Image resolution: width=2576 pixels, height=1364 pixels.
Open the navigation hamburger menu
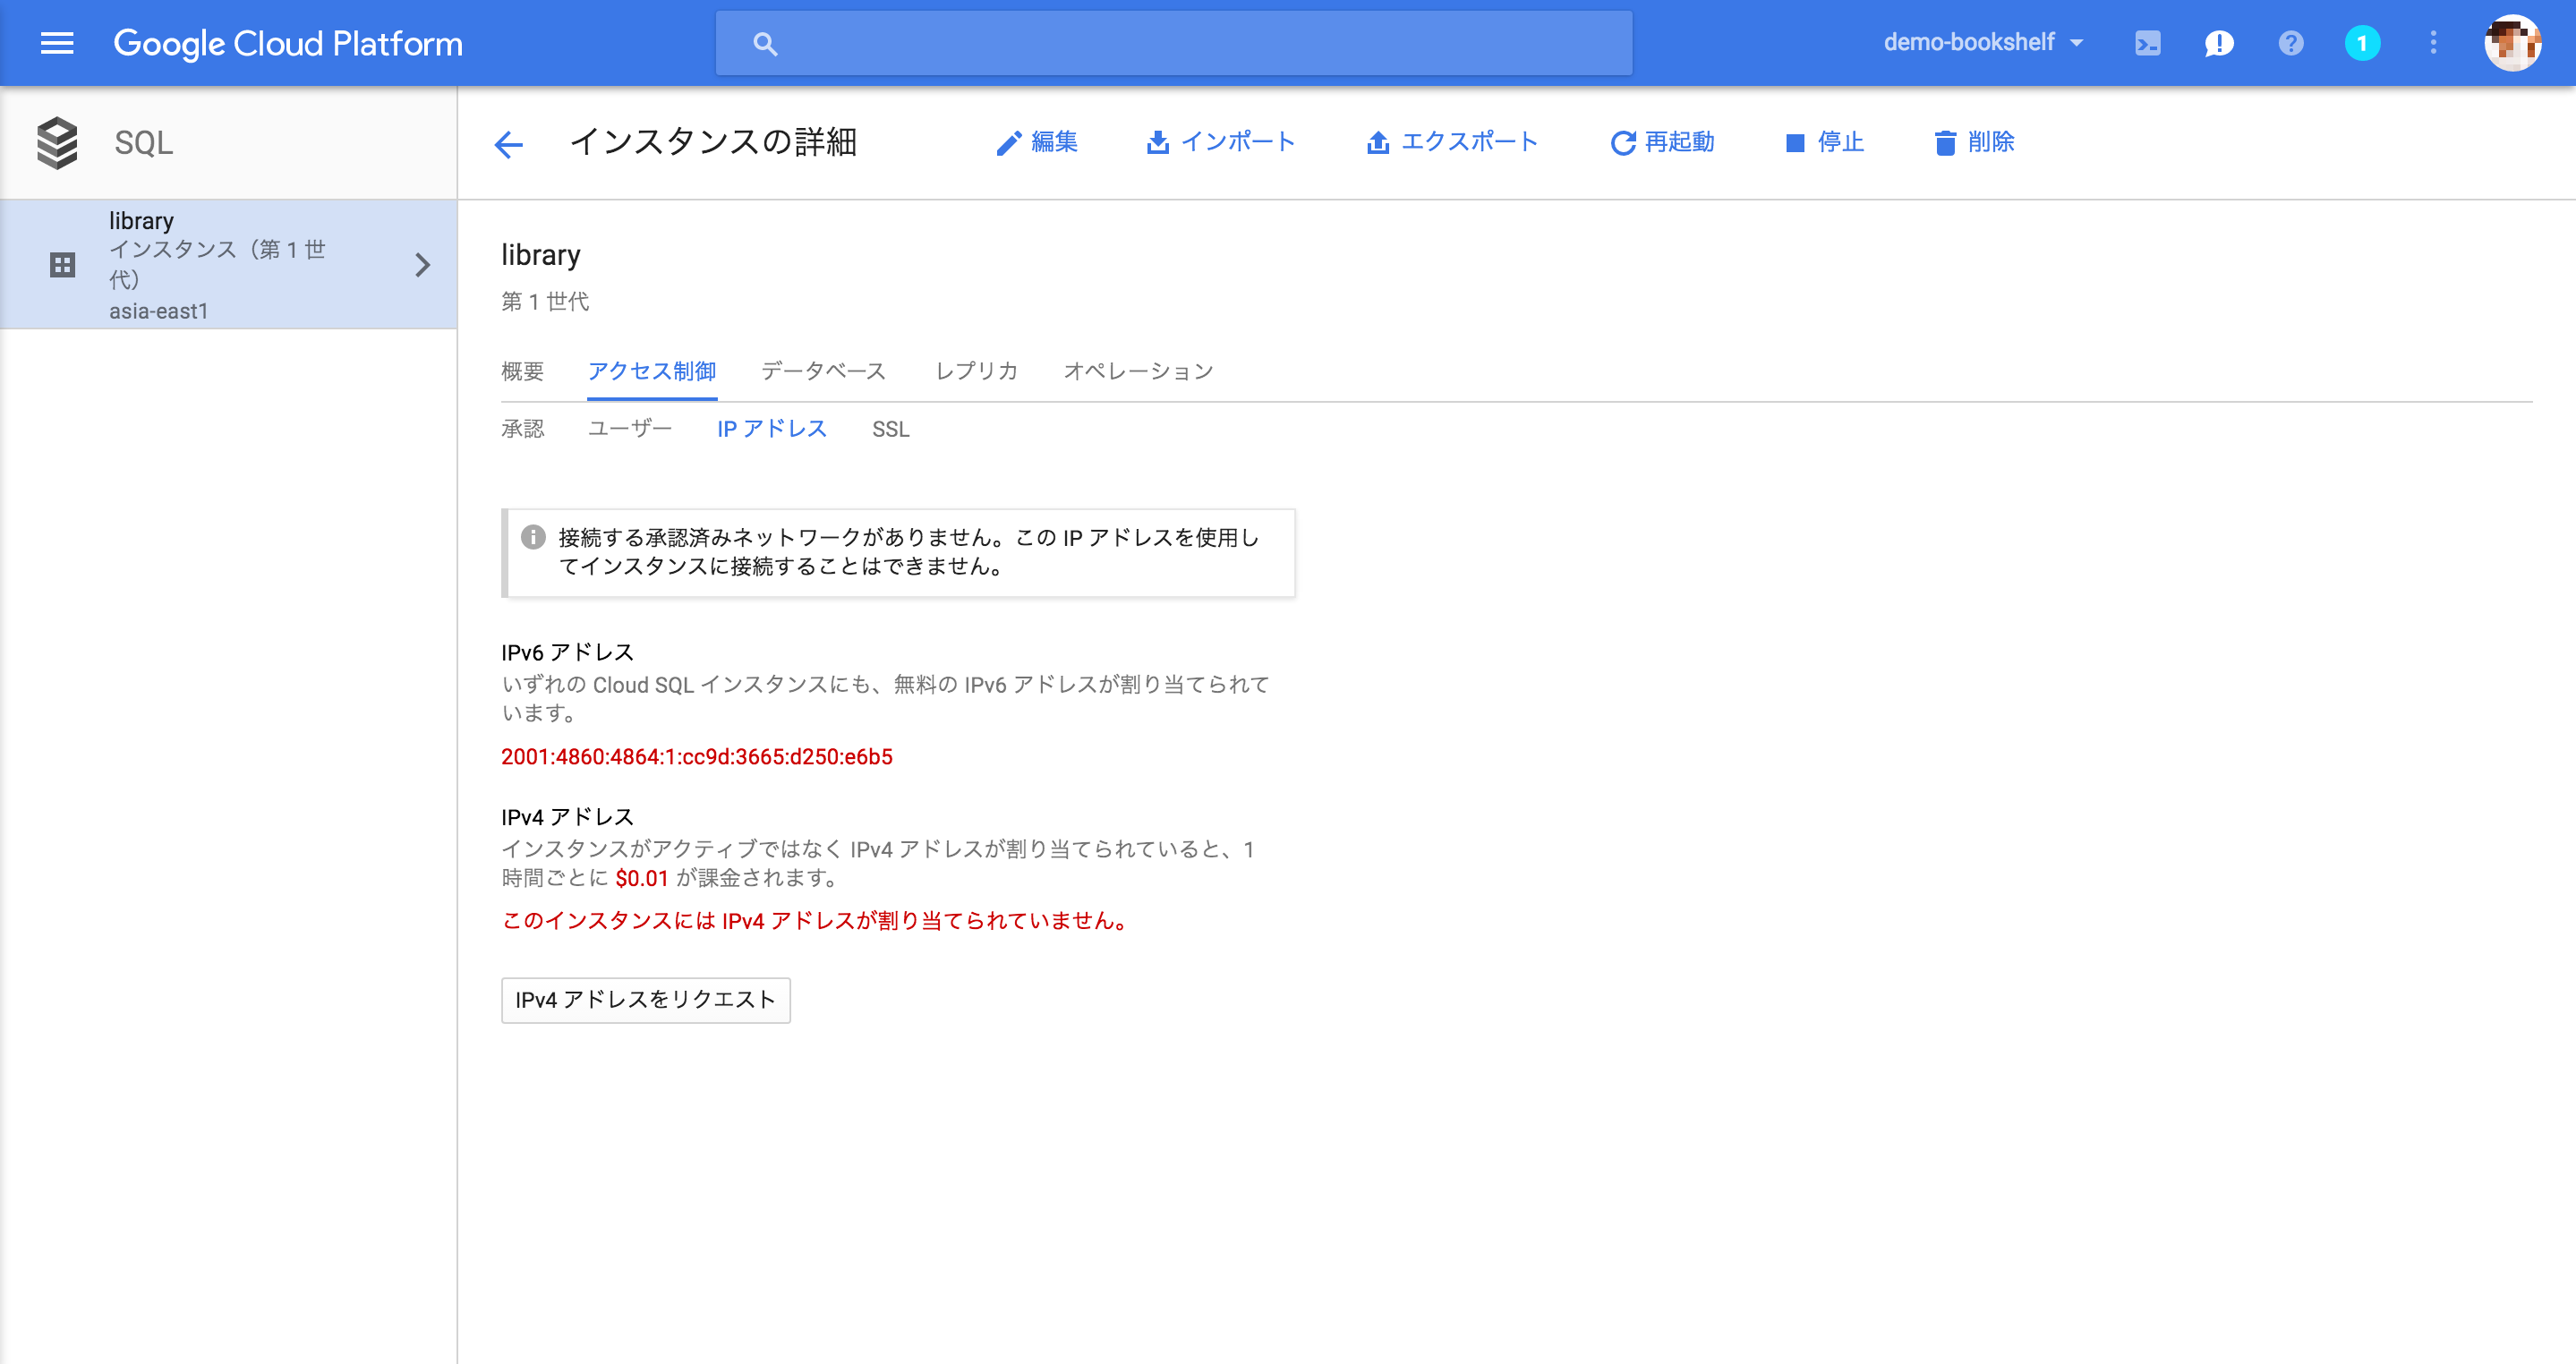[x=57, y=43]
